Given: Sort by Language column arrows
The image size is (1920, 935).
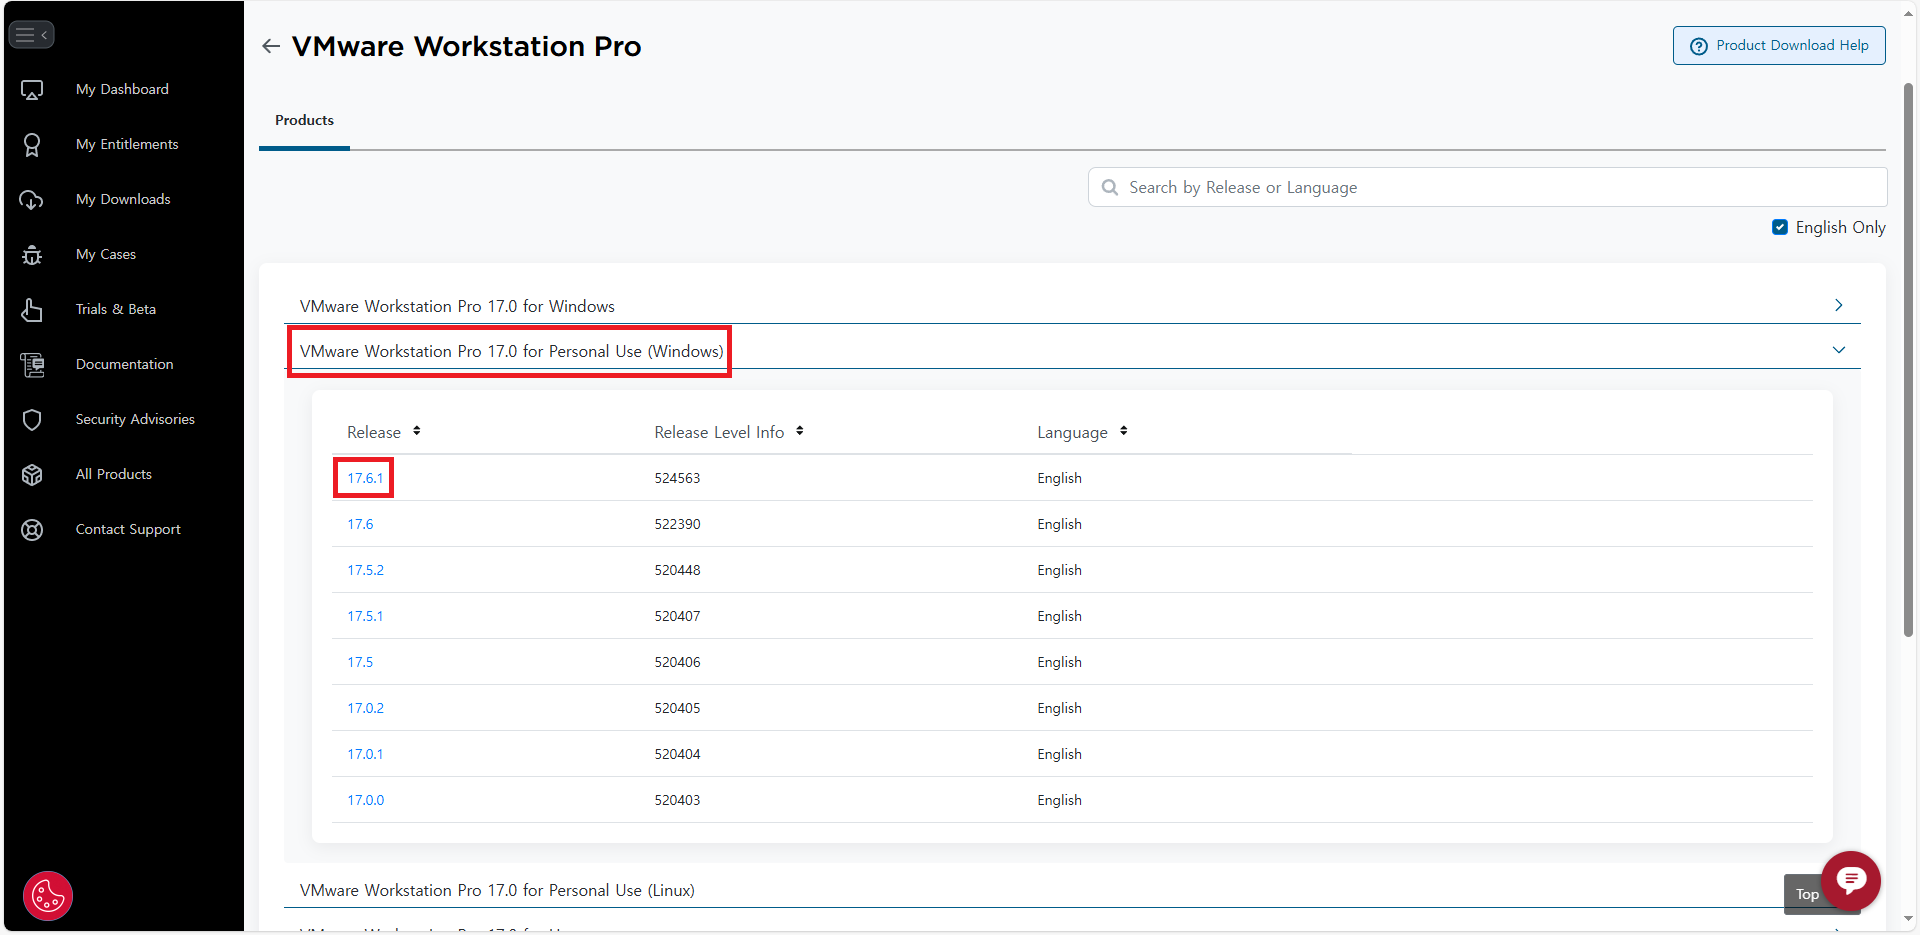Looking at the screenshot, I should pyautogui.click(x=1124, y=431).
